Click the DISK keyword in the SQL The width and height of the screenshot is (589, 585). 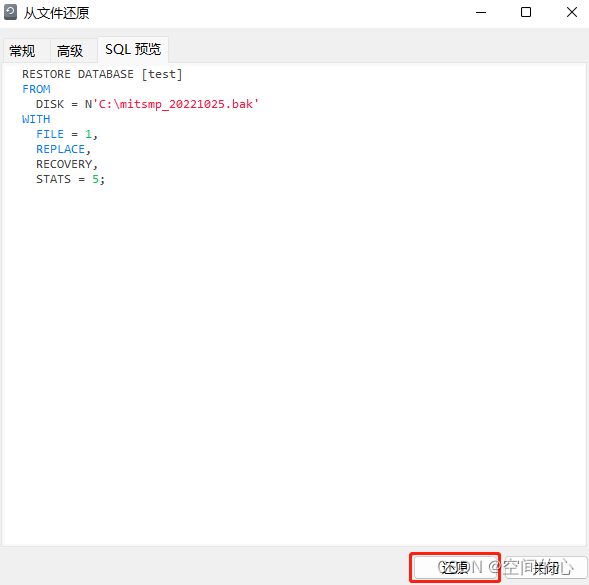click(x=50, y=104)
